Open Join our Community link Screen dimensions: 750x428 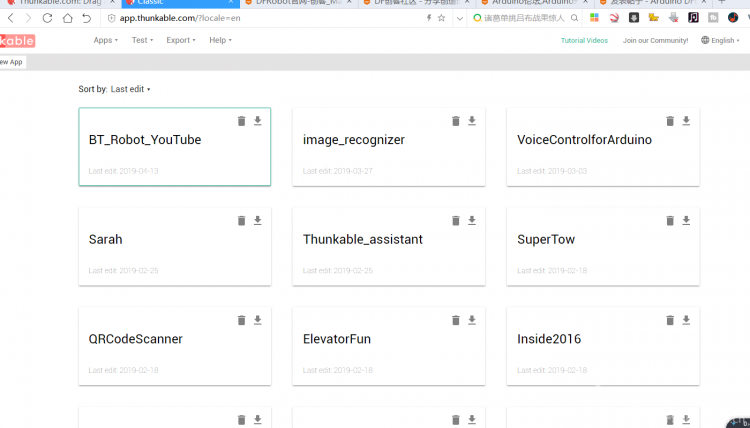pos(655,41)
